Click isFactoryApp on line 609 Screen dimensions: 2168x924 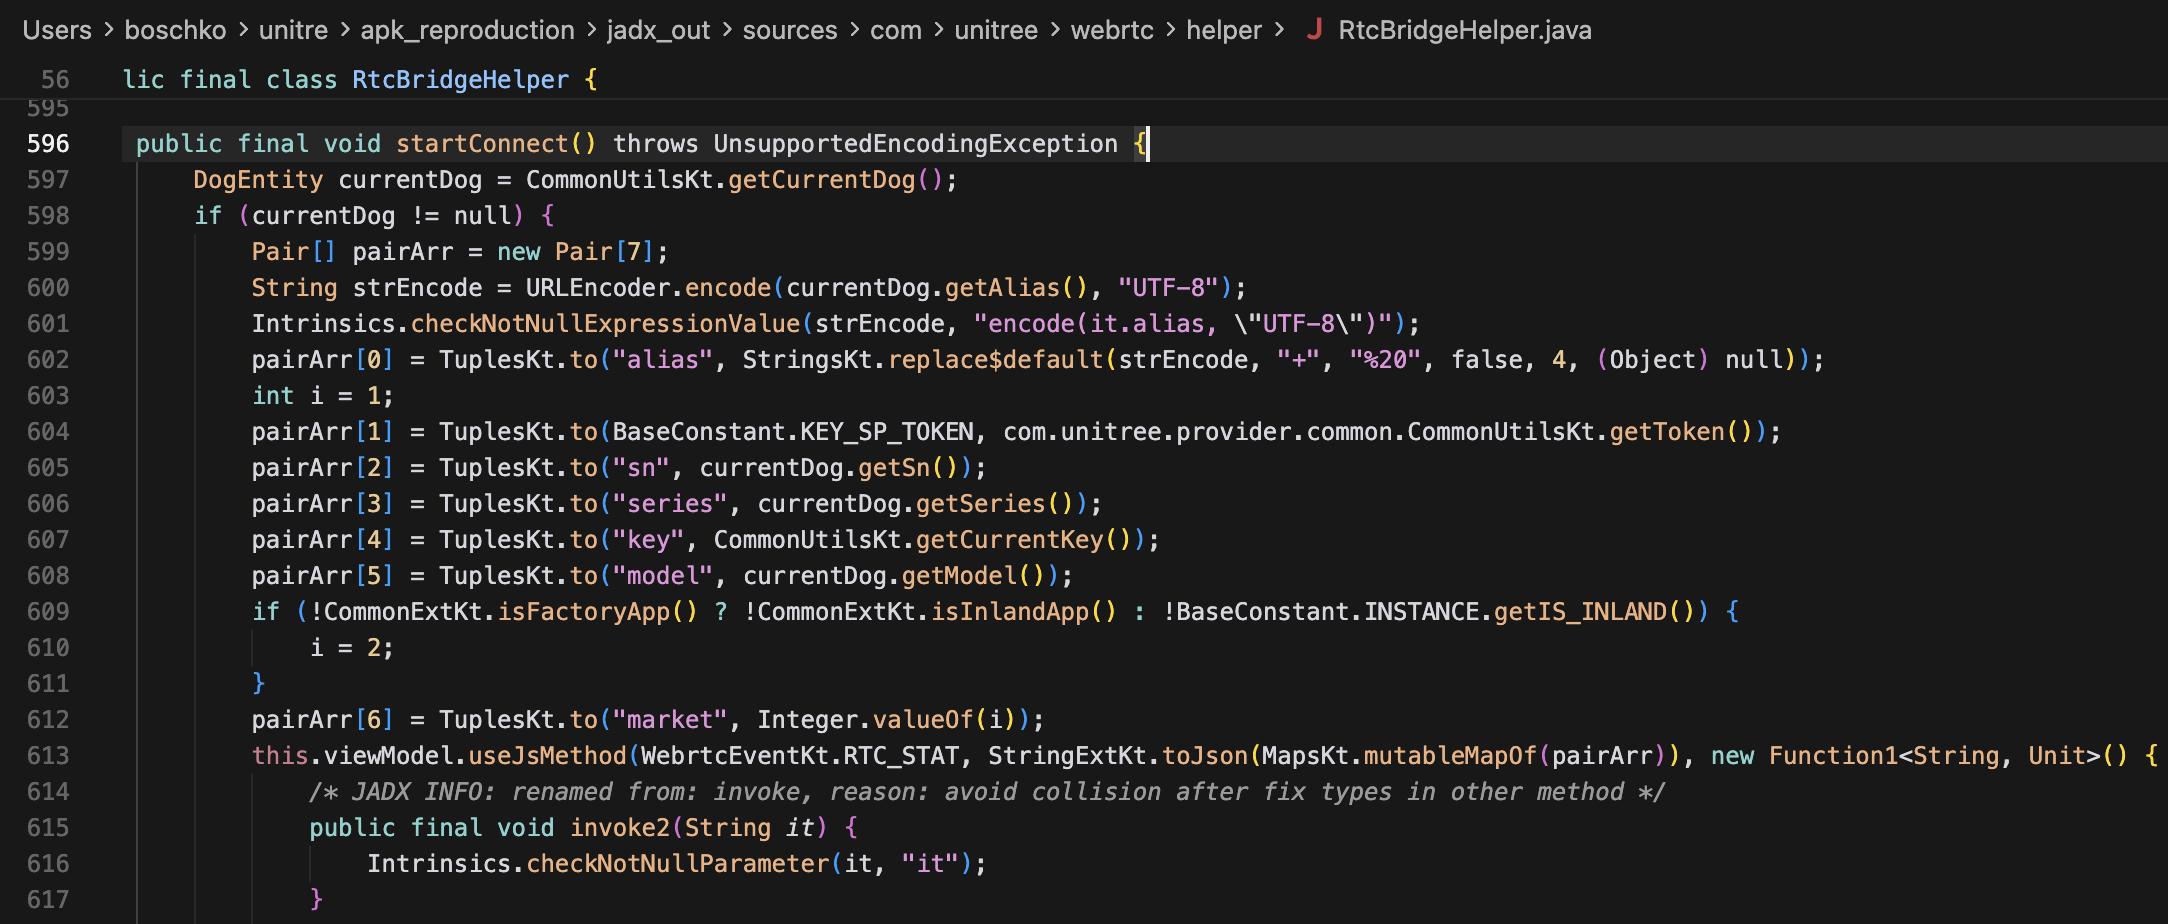[x=583, y=612]
